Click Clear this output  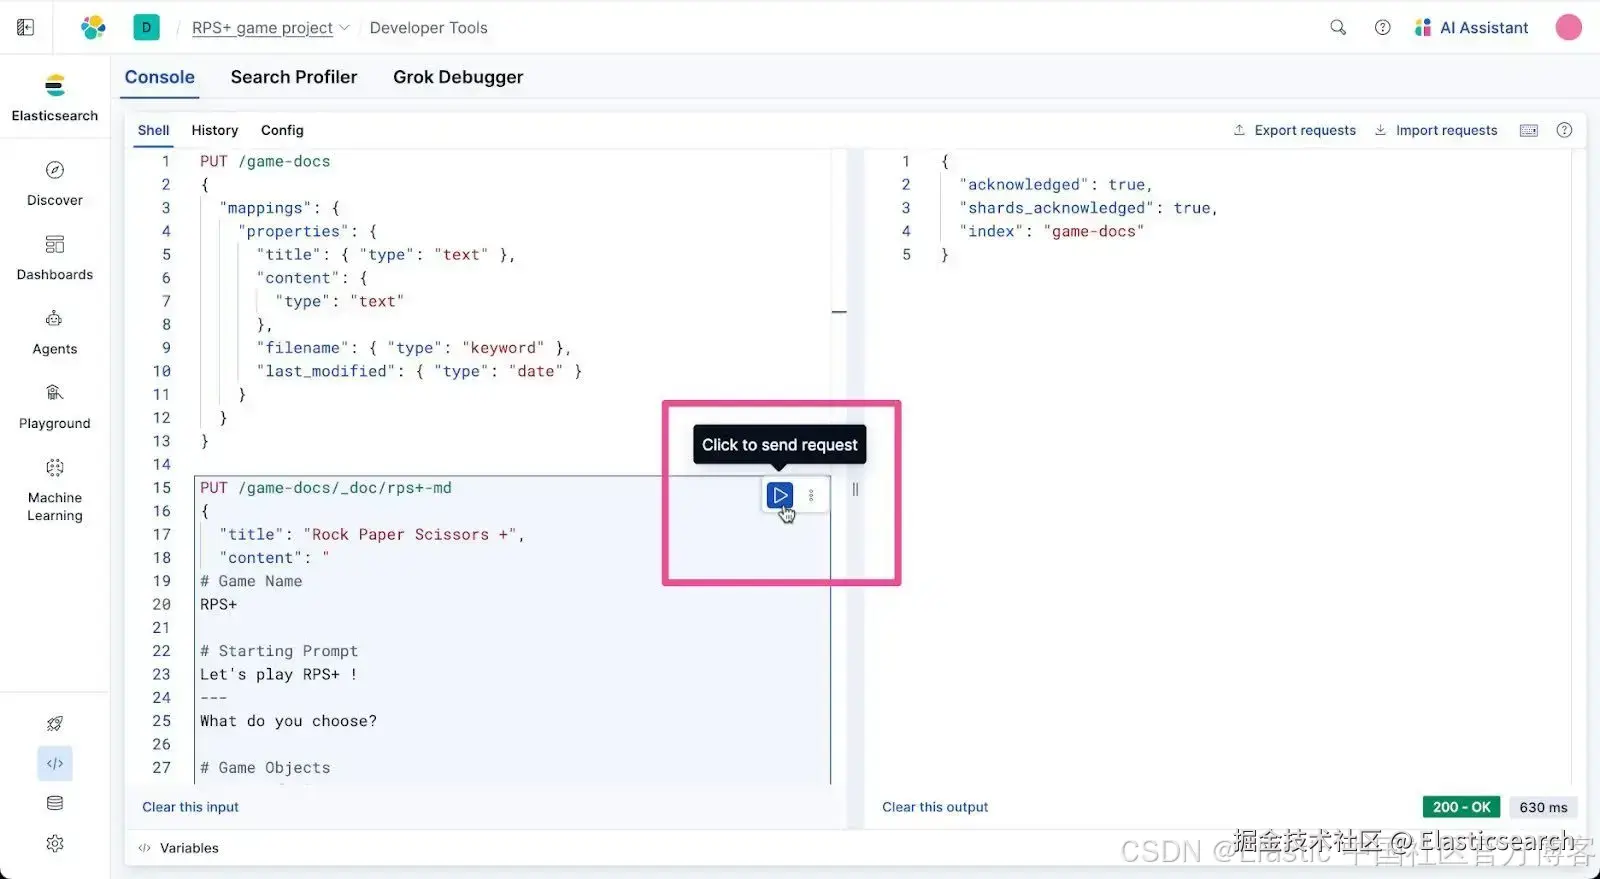coord(935,807)
